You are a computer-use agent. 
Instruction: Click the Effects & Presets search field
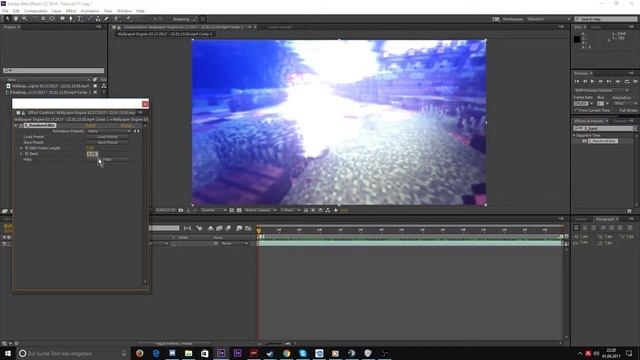click(x=604, y=129)
